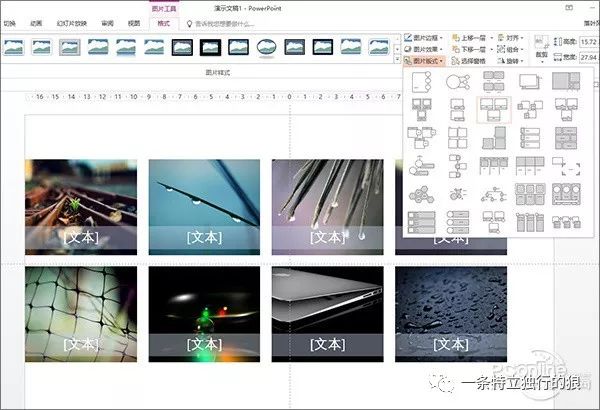
Task: Choose the first picture style in the gallery
Action: [13, 47]
